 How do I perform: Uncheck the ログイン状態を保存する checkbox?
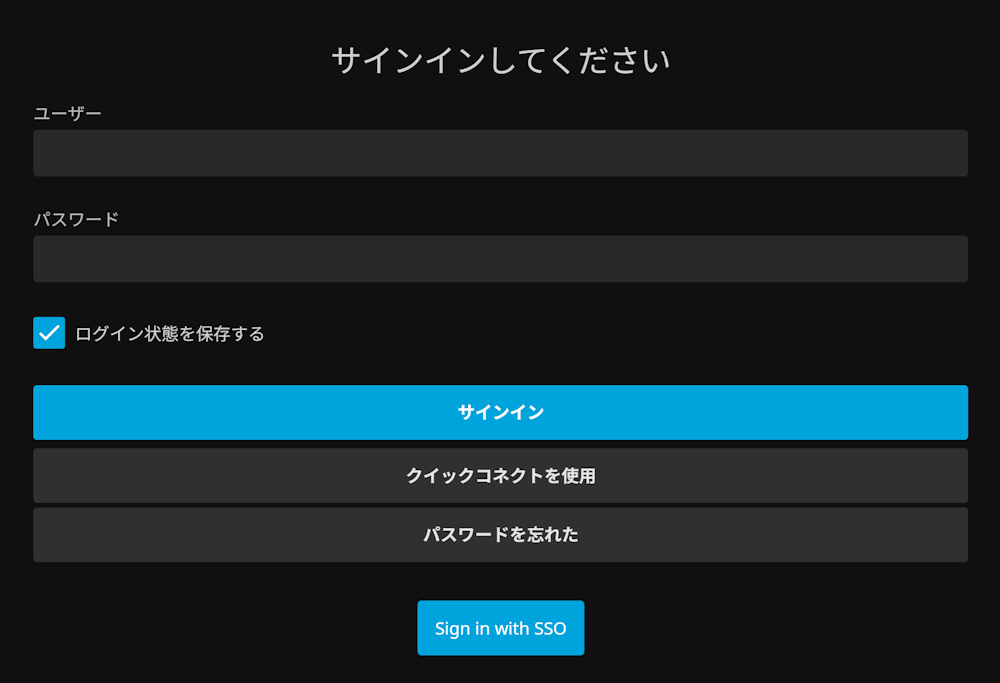tap(49, 333)
